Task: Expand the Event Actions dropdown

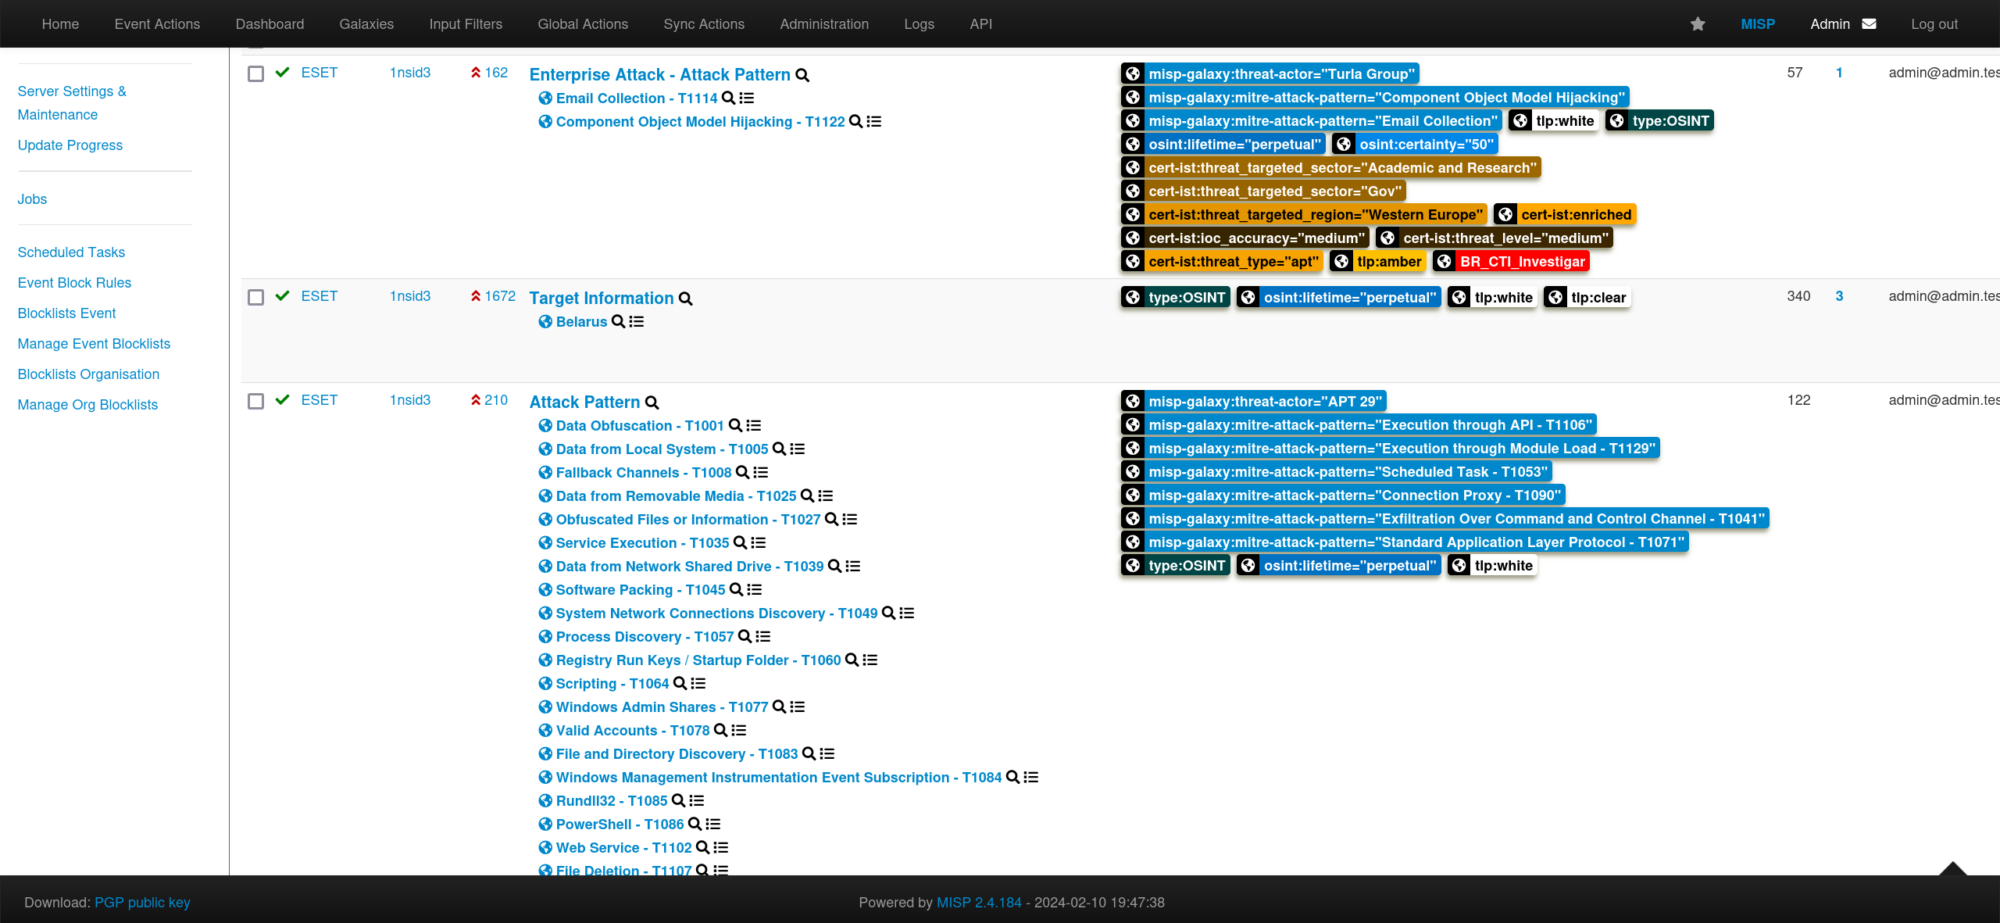Action: [x=157, y=23]
